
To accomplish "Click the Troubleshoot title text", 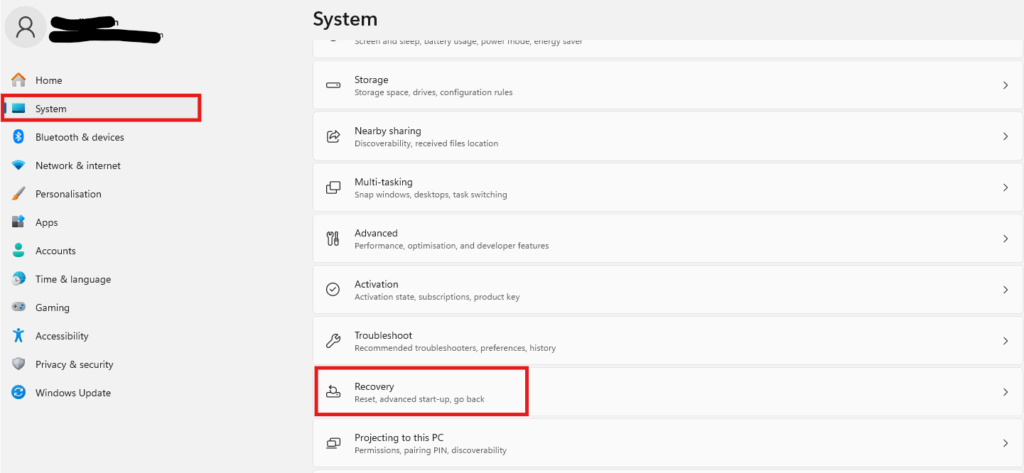I will point(383,335).
